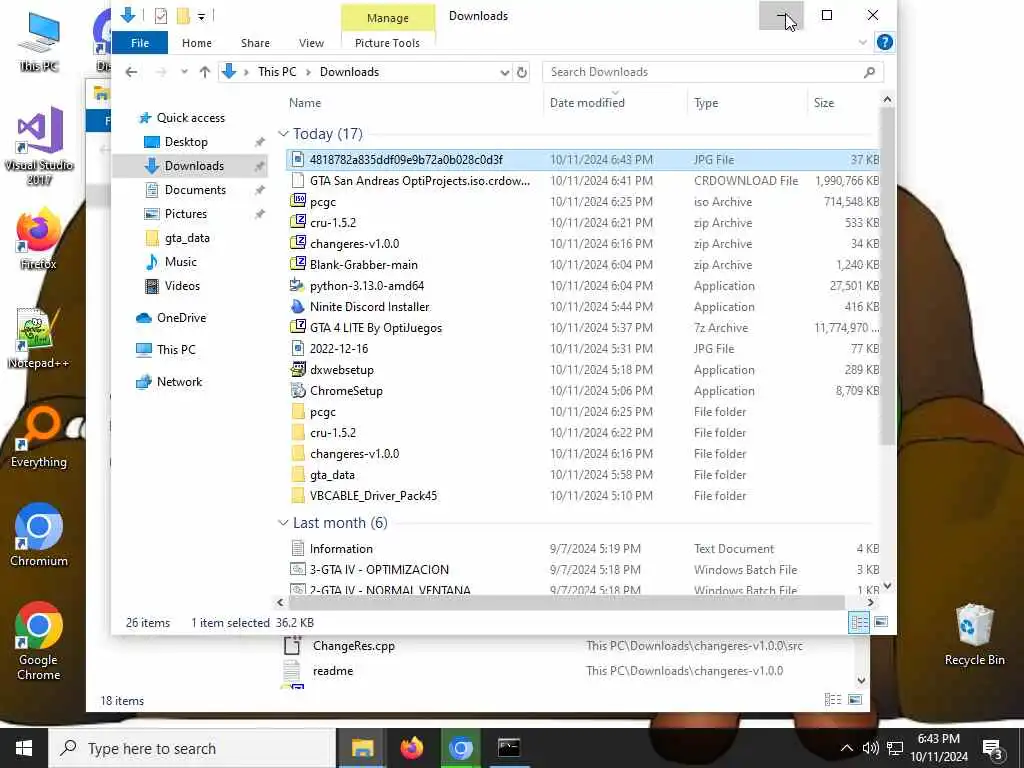Select This PC in the navigation pane
Viewport: 1024px width, 768px height.
coord(176,350)
